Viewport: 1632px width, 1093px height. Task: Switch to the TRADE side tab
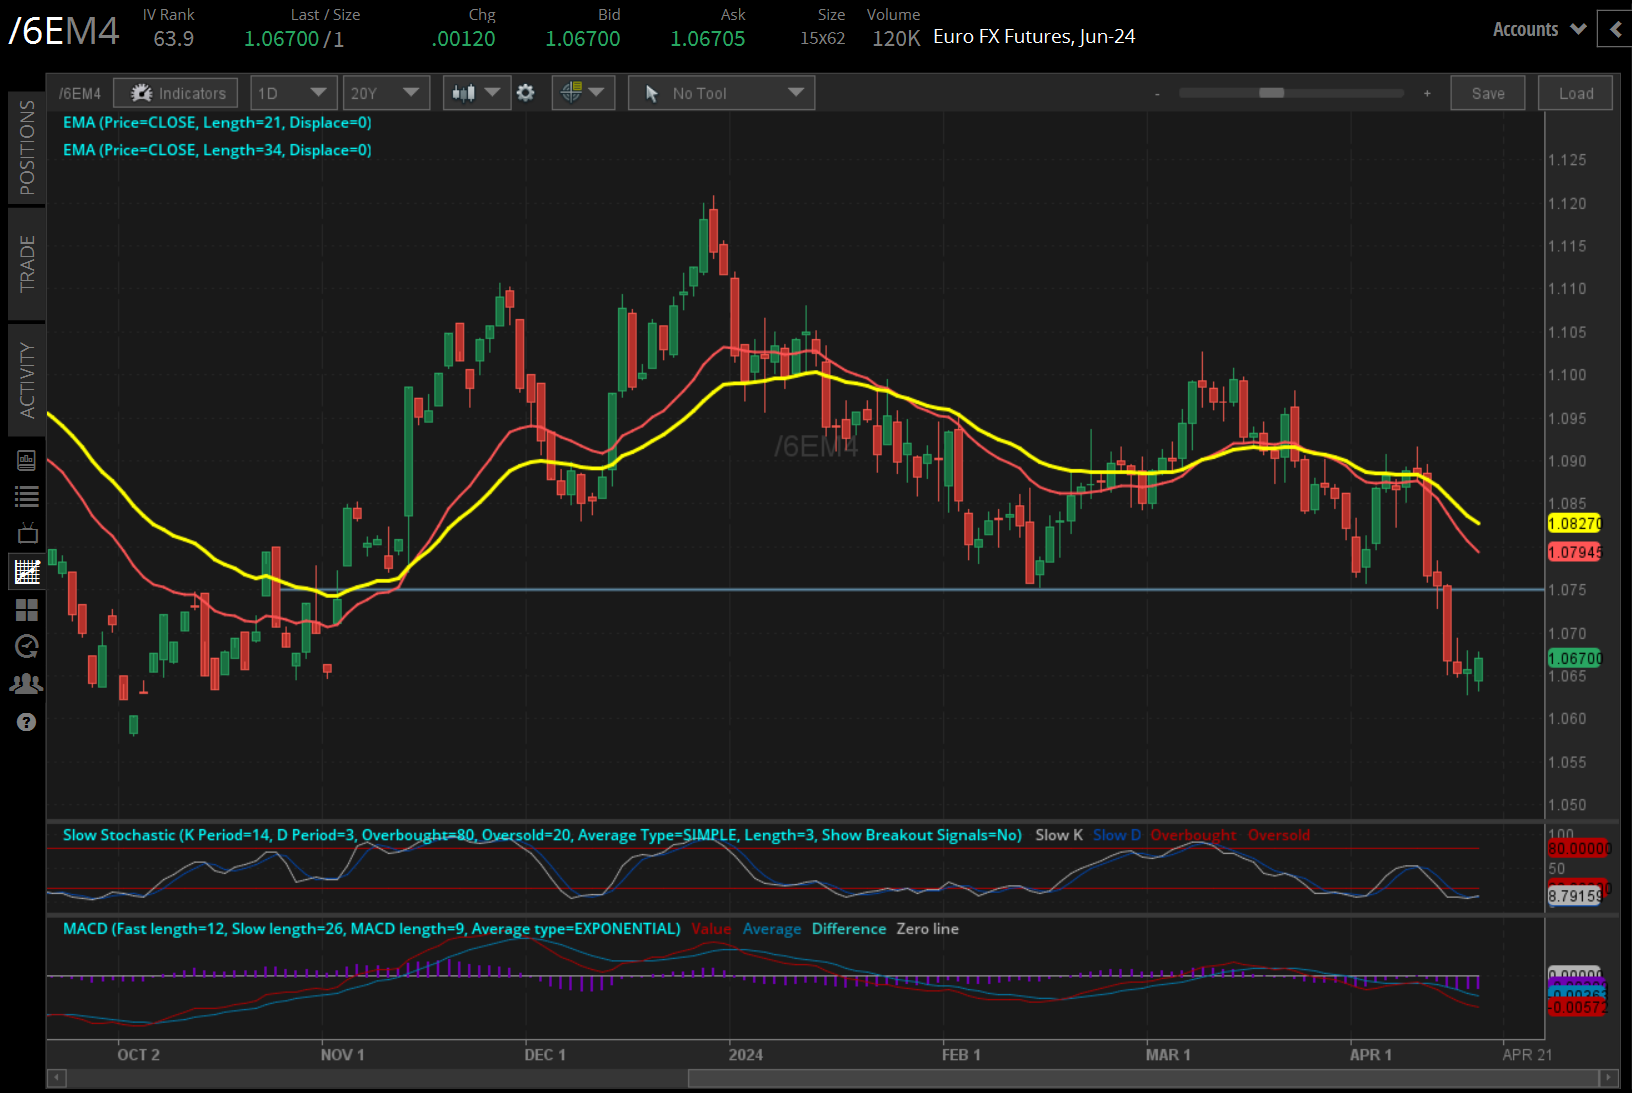pos(27,264)
